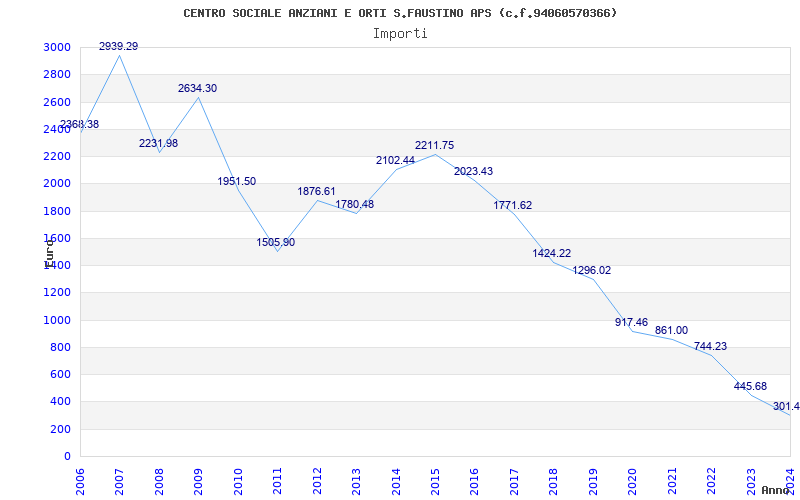800x500 pixels.
Task: Click the 0 y-axis tick label
Action: (67, 457)
